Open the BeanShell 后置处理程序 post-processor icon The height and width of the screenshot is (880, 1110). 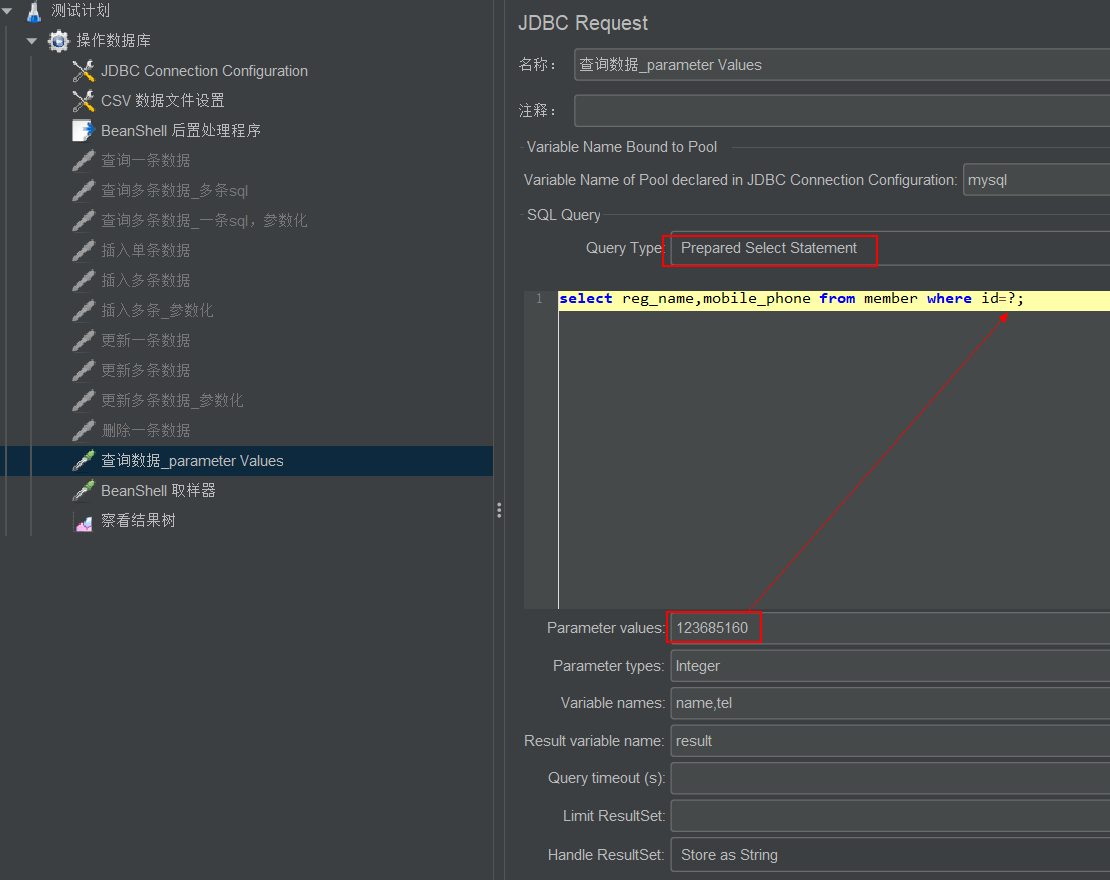[82, 130]
